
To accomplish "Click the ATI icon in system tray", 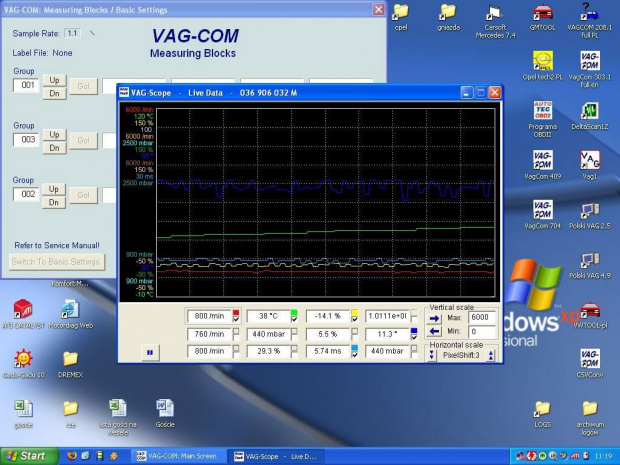I will click(x=576, y=456).
